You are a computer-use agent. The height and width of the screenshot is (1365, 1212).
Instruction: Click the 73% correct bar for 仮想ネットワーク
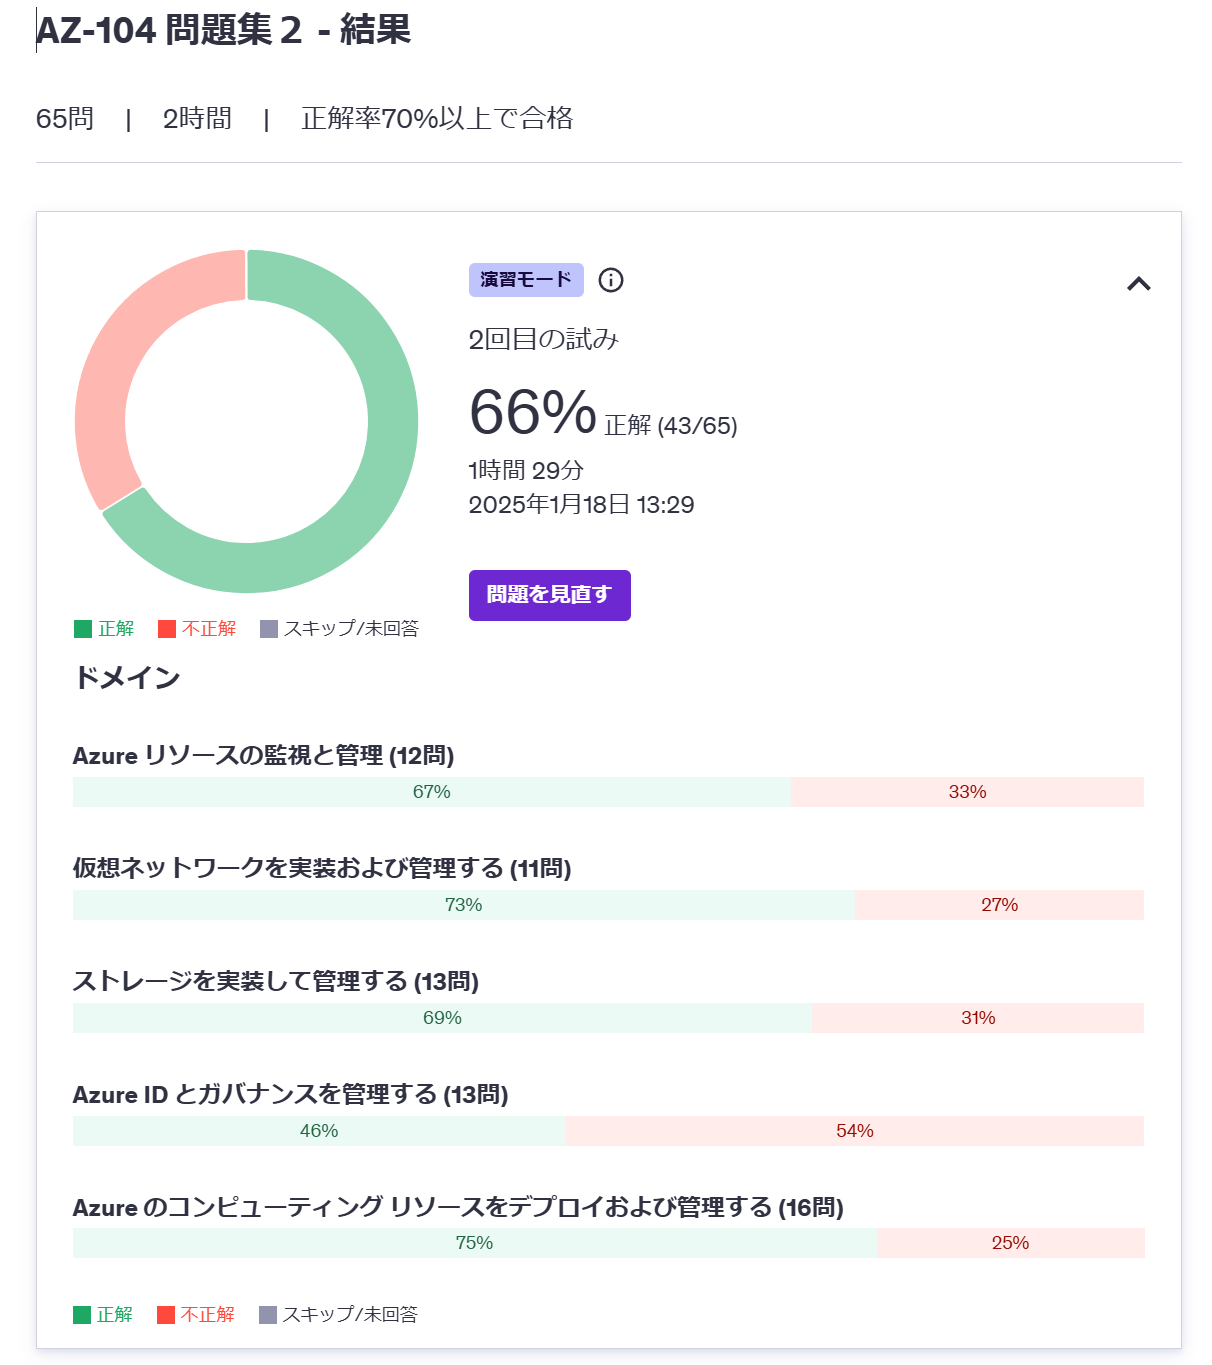(464, 905)
